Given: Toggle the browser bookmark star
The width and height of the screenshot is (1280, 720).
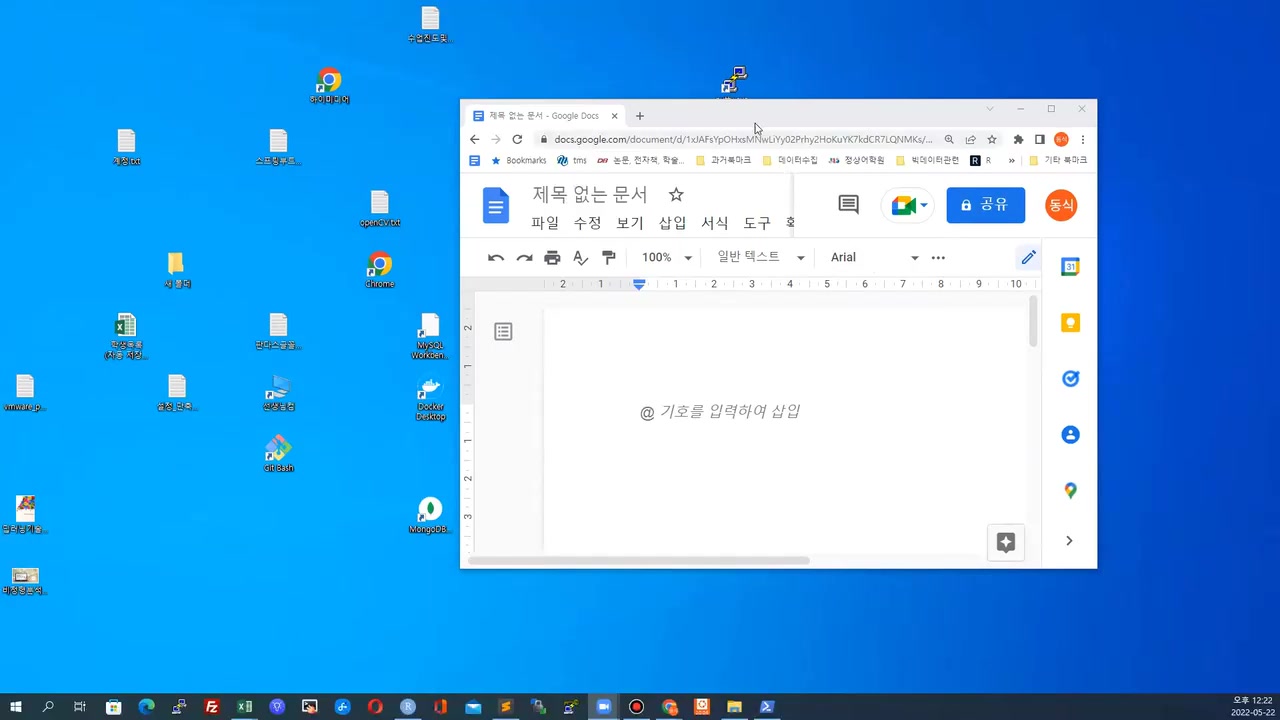Looking at the screenshot, I should (x=991, y=139).
